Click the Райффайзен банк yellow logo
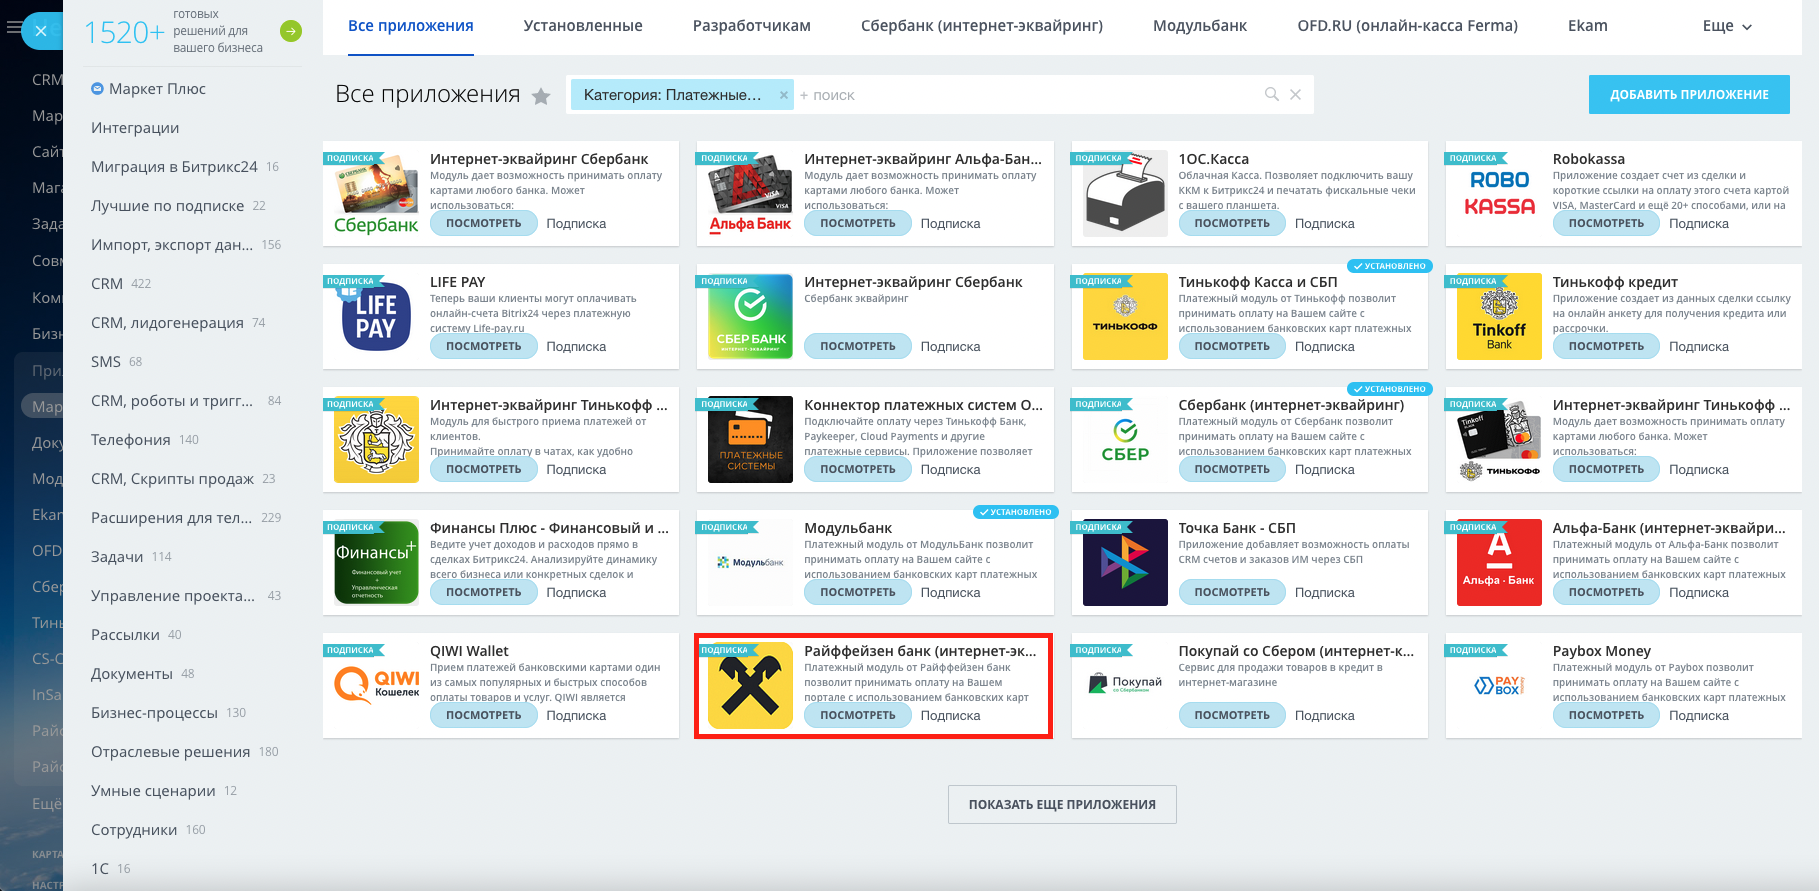 pyautogui.click(x=750, y=685)
